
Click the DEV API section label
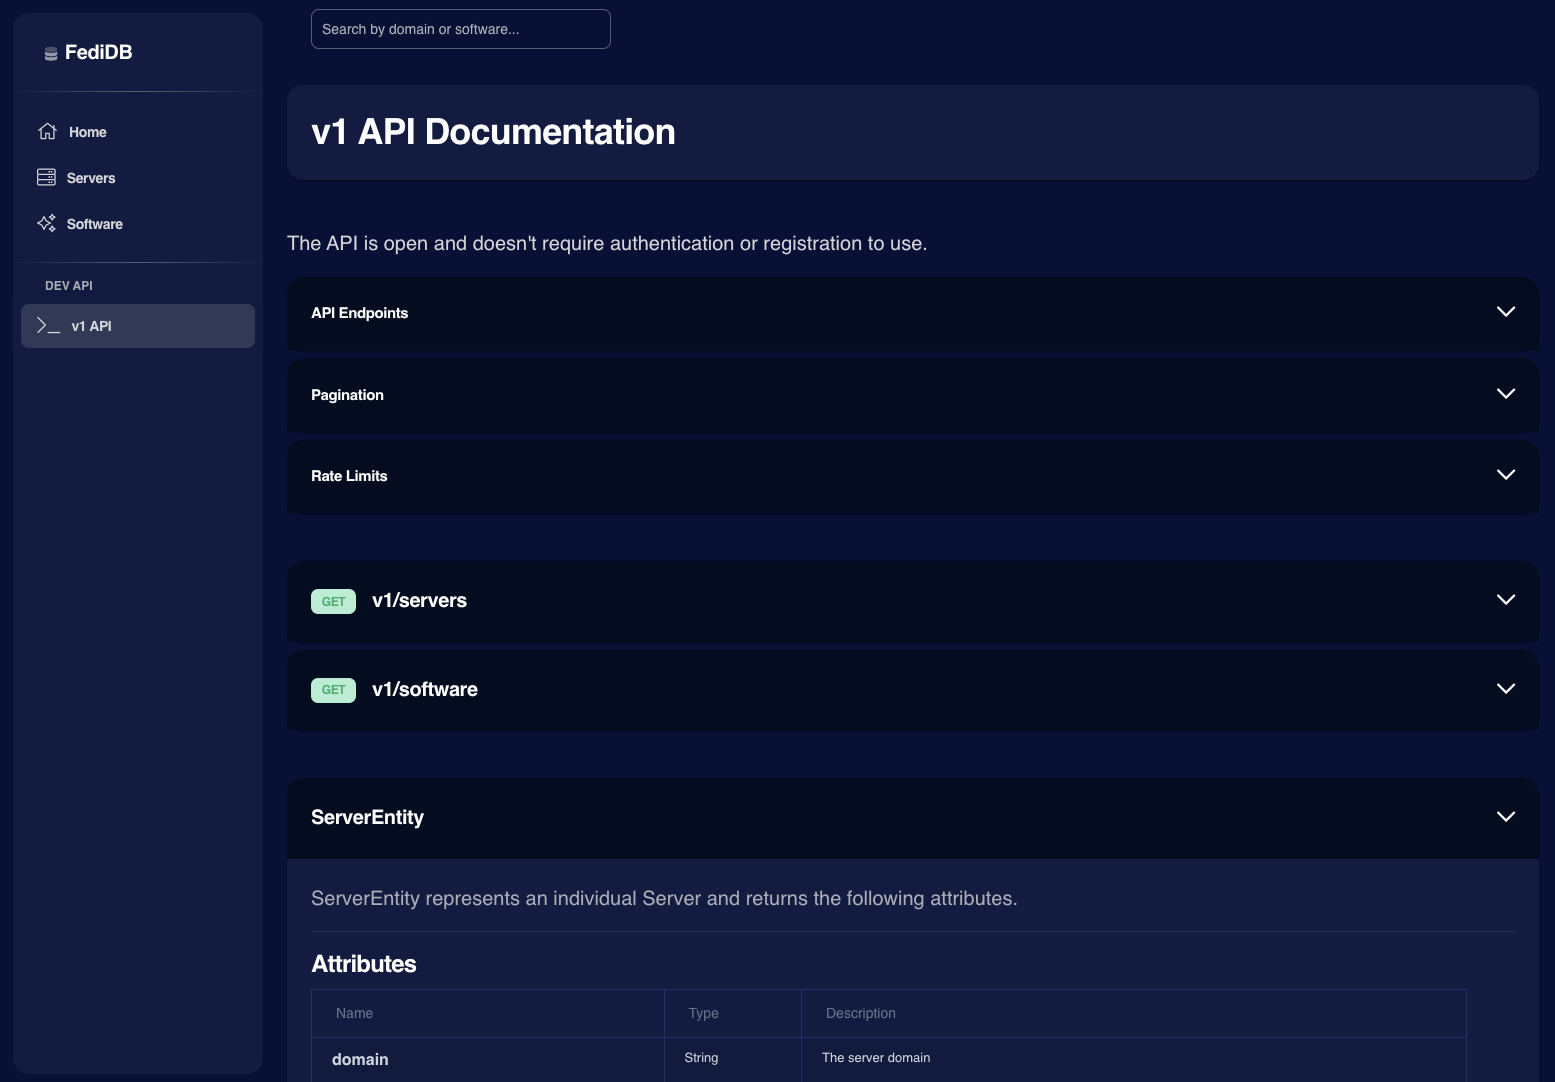coord(69,286)
